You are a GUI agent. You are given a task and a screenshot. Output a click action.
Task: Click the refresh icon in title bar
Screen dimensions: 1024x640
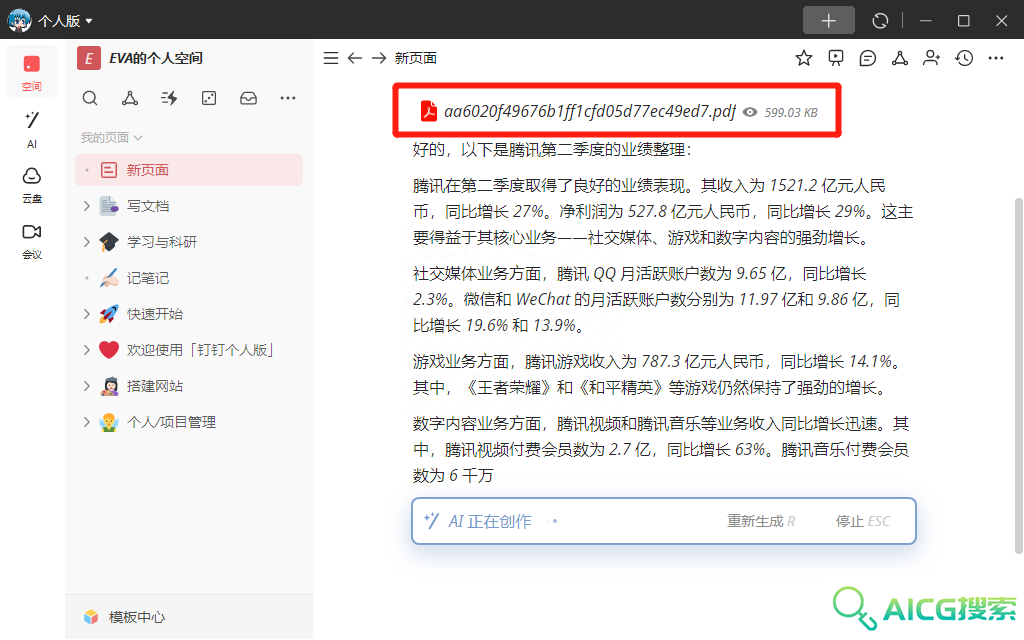click(880, 21)
